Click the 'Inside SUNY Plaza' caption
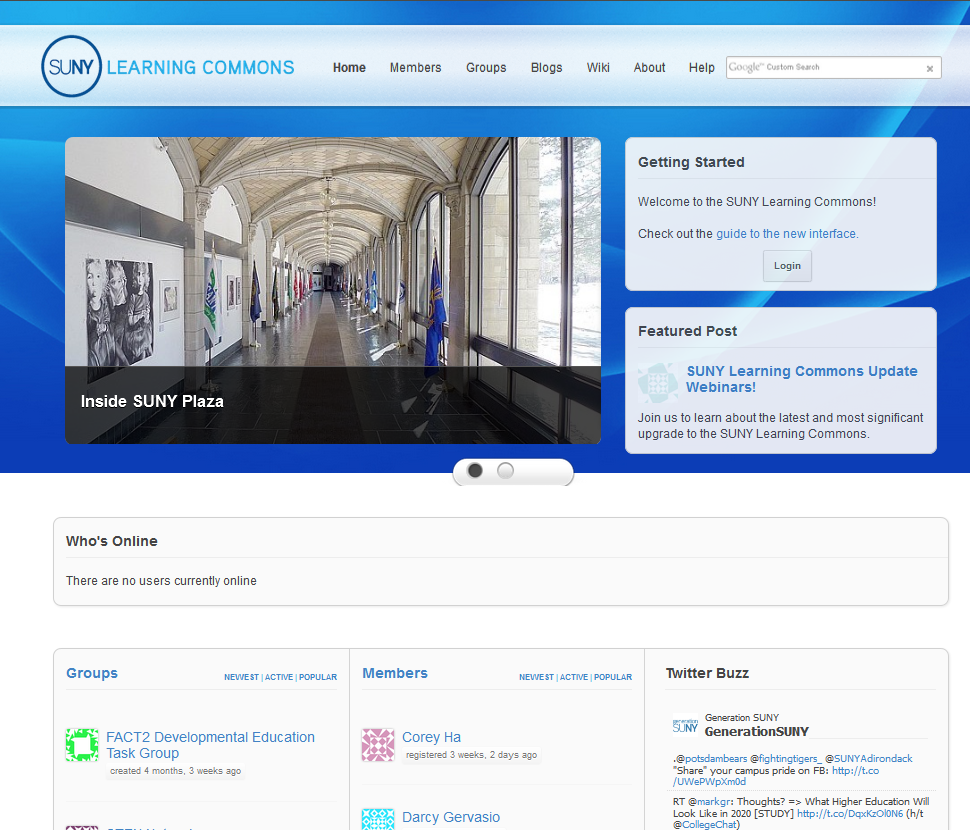 point(152,401)
